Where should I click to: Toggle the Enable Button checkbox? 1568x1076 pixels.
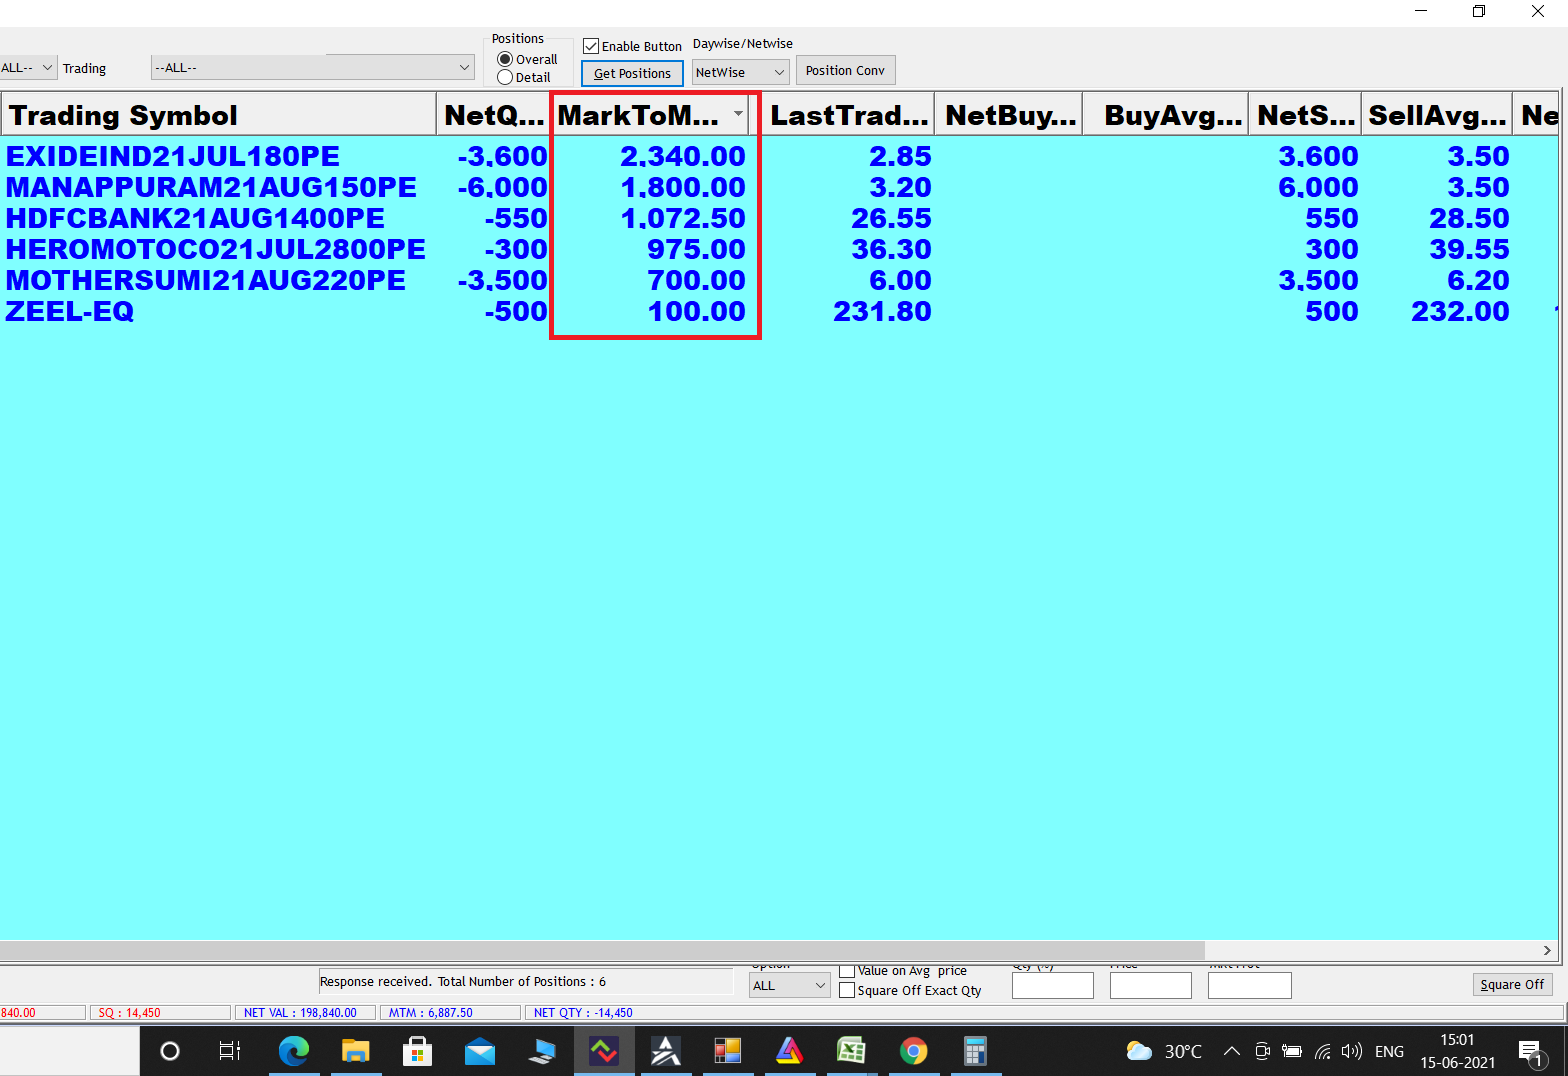click(591, 46)
